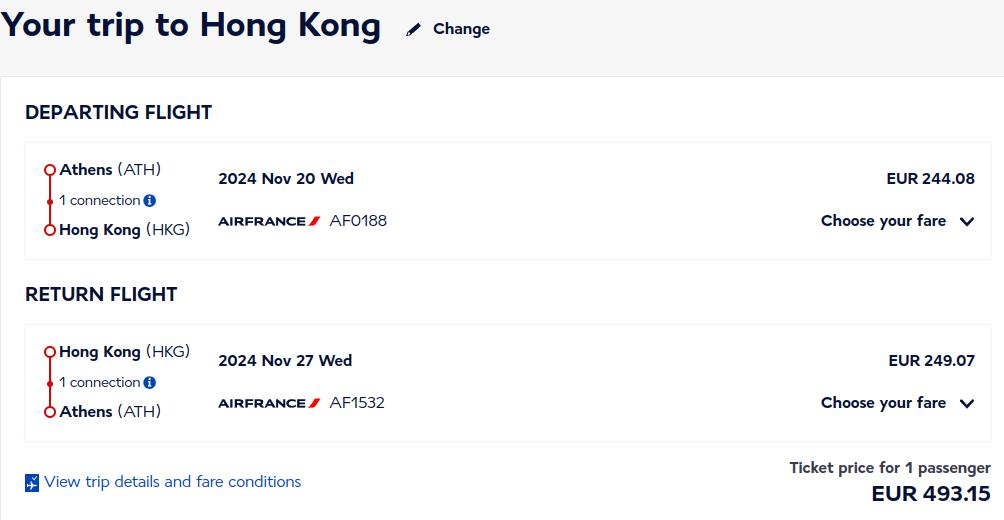Open info icon for departing flight connection
This screenshot has height=520, width=1004.
click(x=150, y=200)
